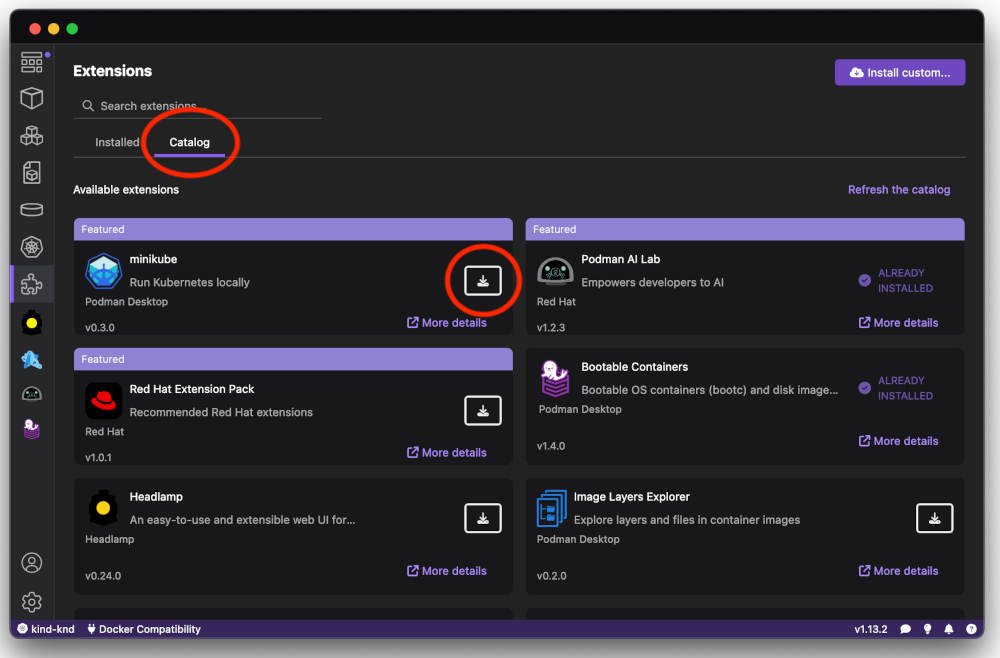Open notifications bell in status bar
The height and width of the screenshot is (658, 1000).
coord(949,629)
